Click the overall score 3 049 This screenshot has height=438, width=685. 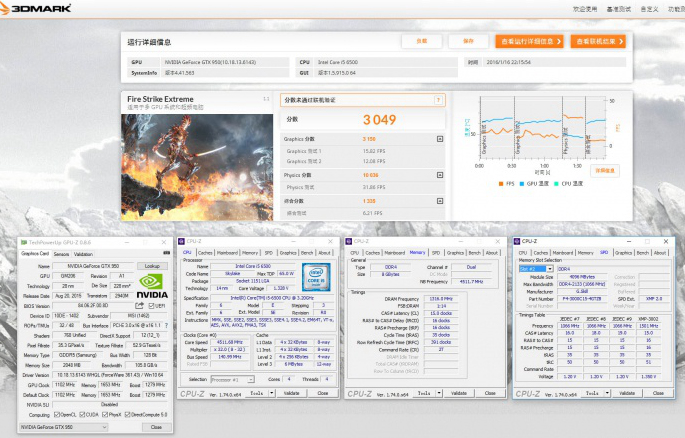click(x=379, y=120)
